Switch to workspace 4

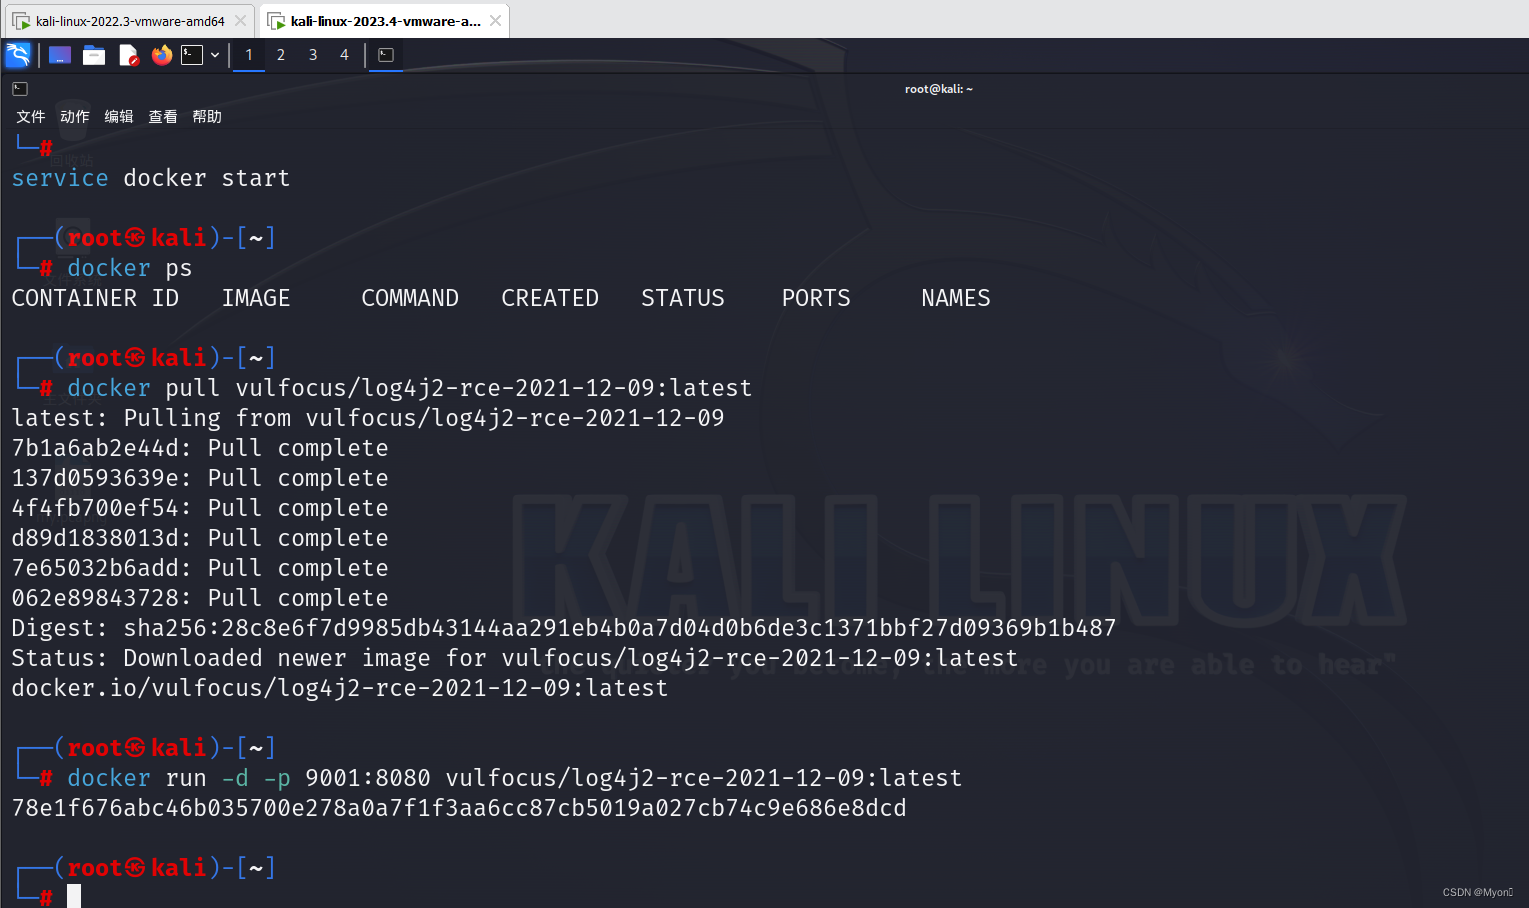(345, 55)
